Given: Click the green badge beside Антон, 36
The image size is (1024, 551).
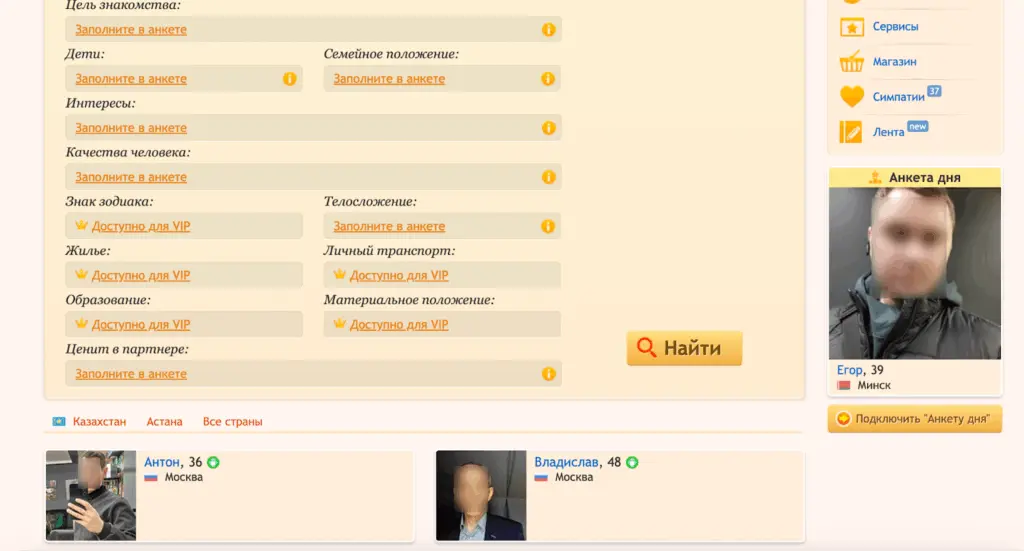Looking at the screenshot, I should pyautogui.click(x=213, y=462).
